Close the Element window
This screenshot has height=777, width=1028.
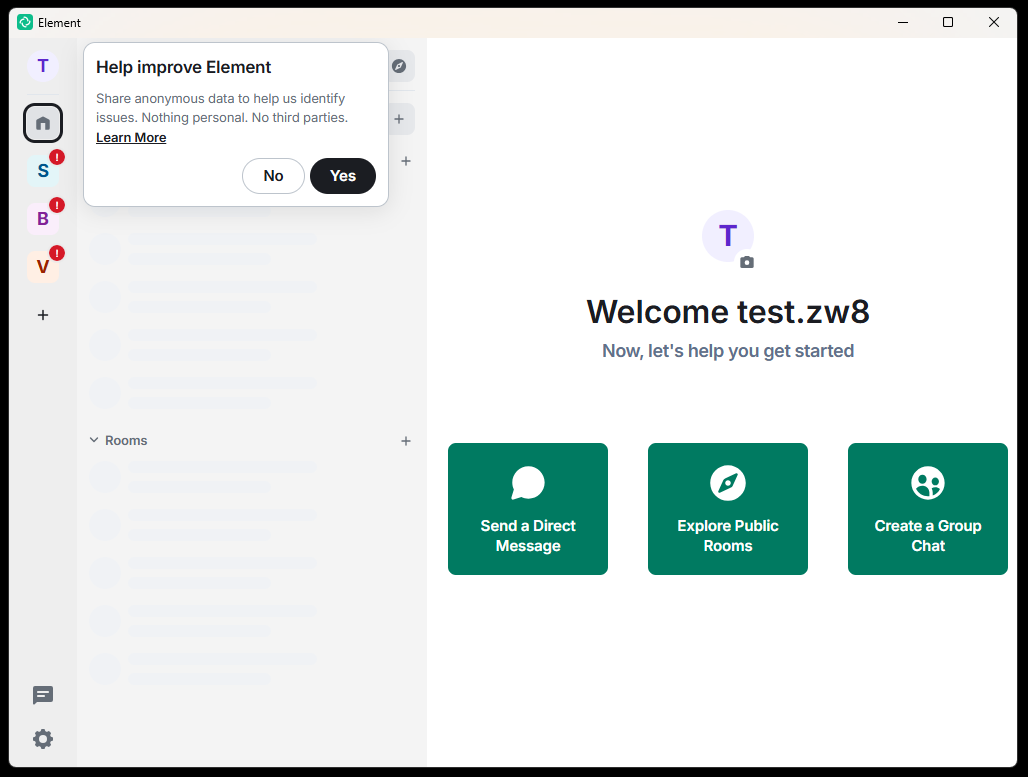(994, 22)
